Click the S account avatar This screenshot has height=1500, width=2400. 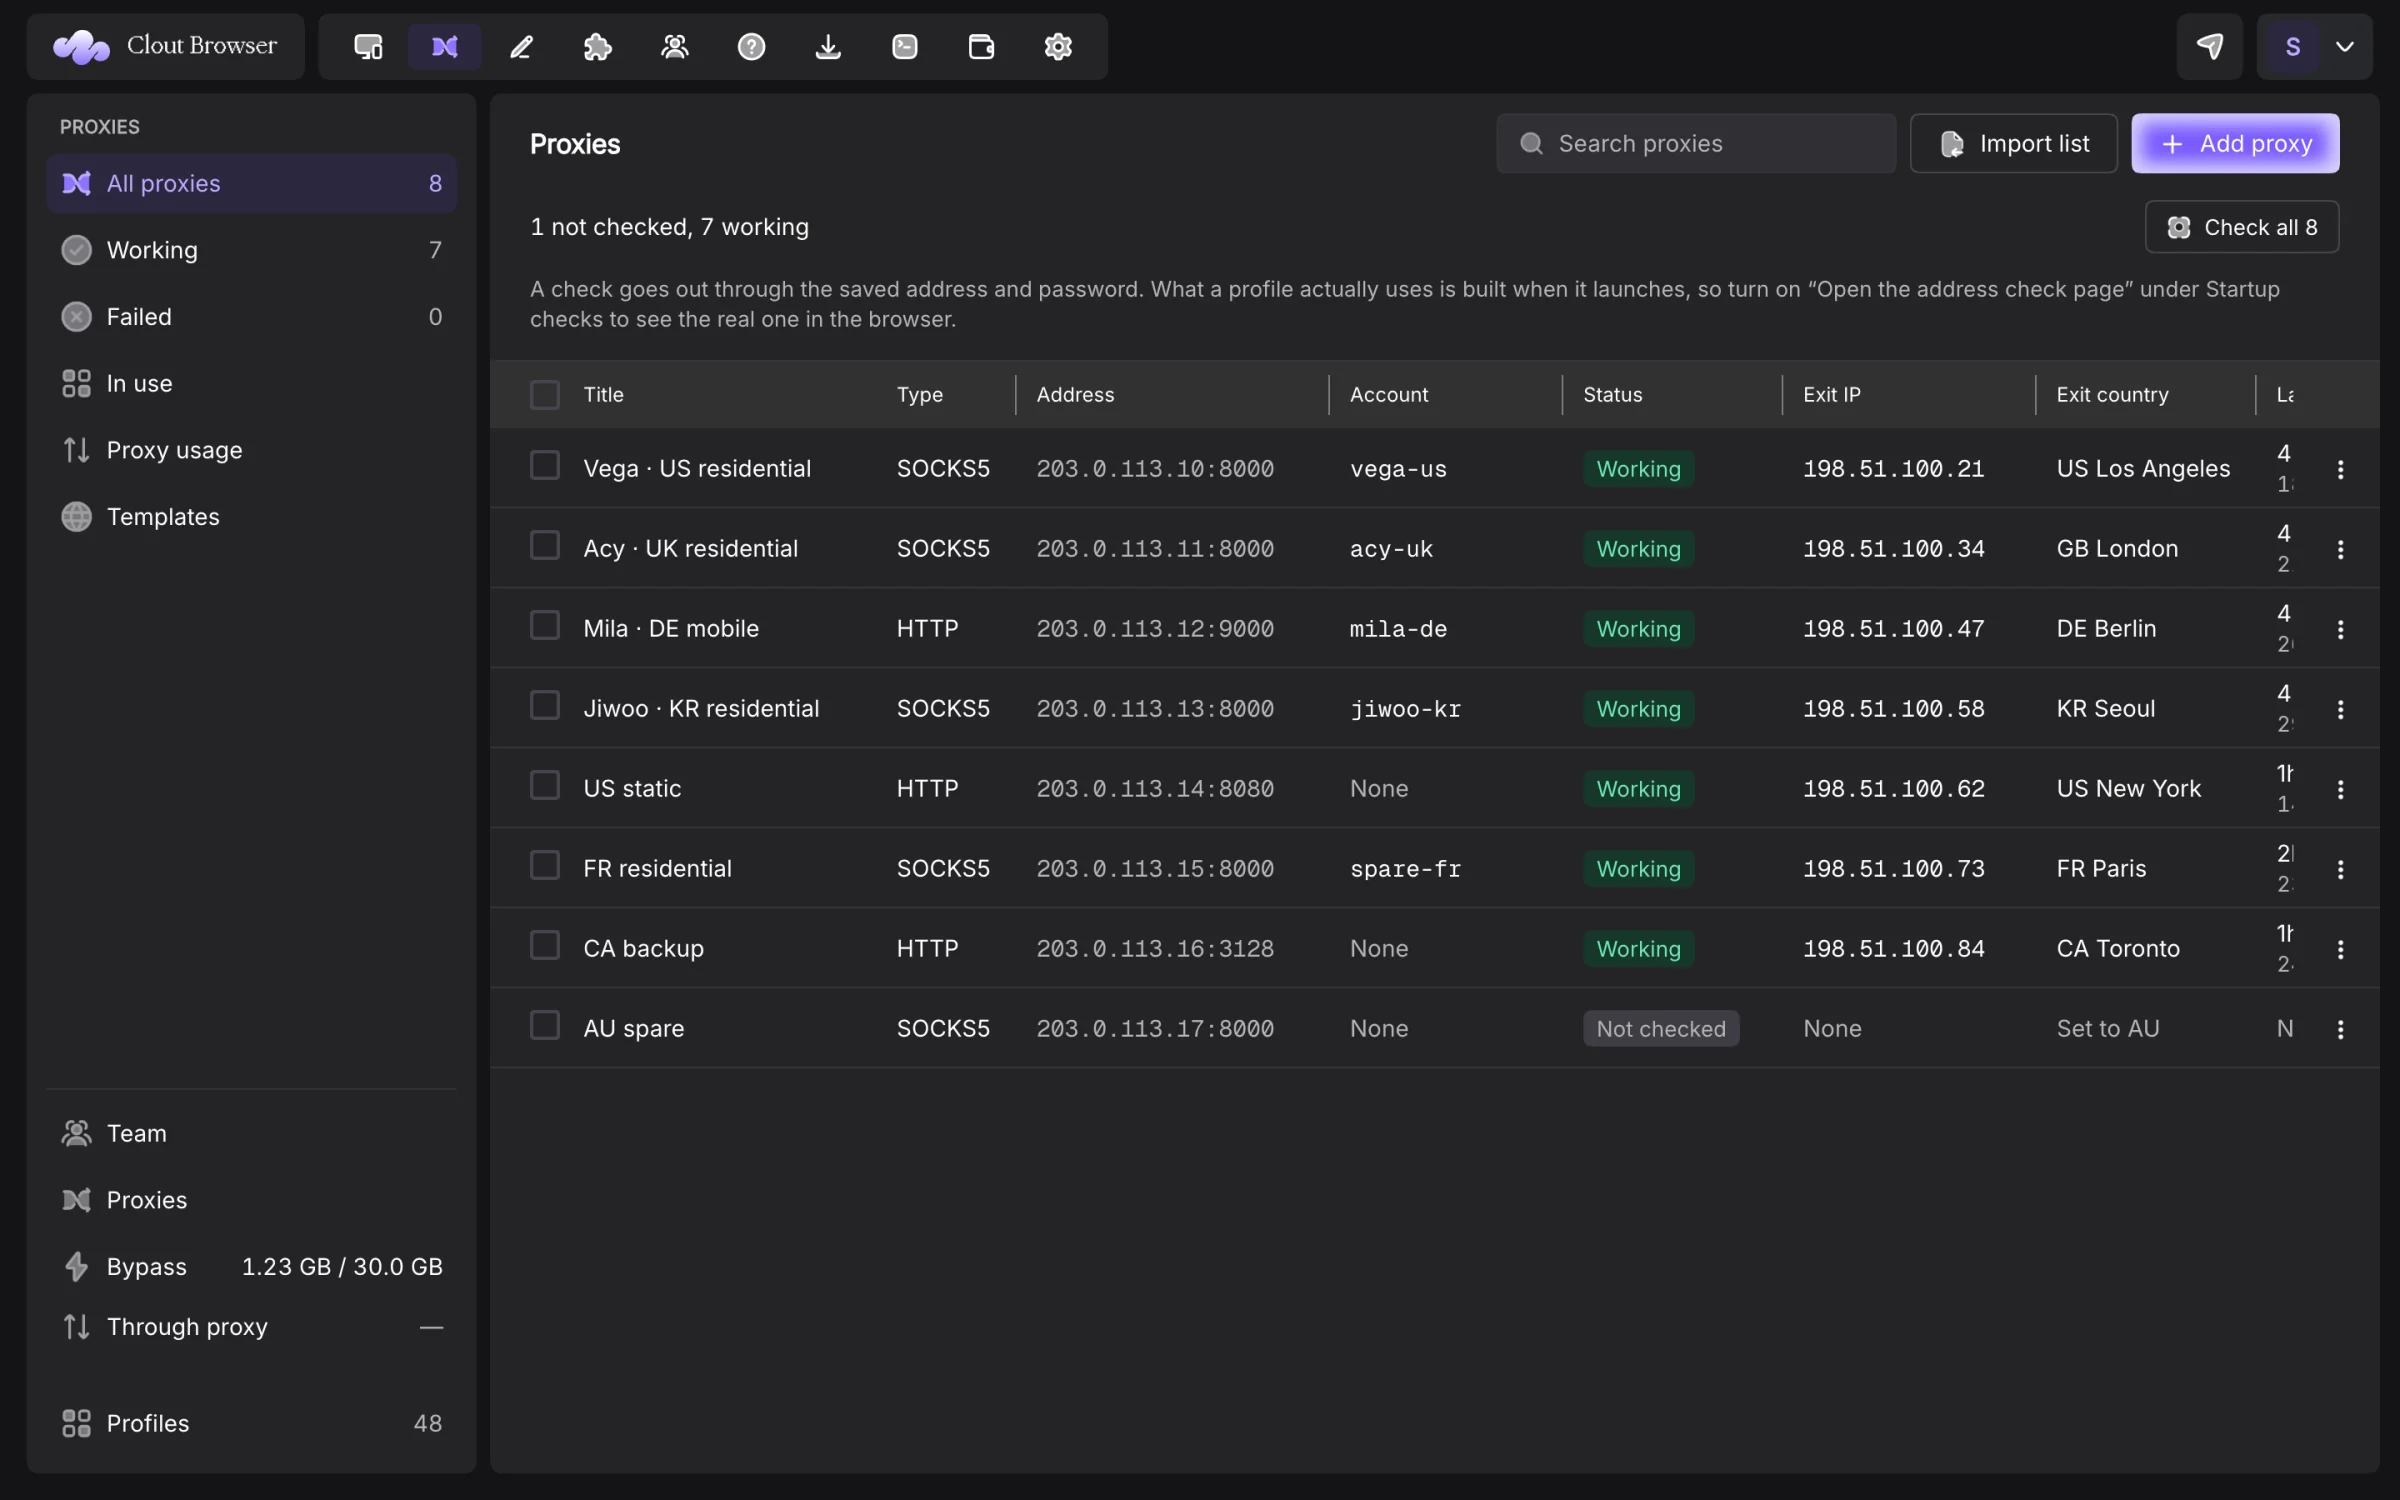pyautogui.click(x=2293, y=47)
